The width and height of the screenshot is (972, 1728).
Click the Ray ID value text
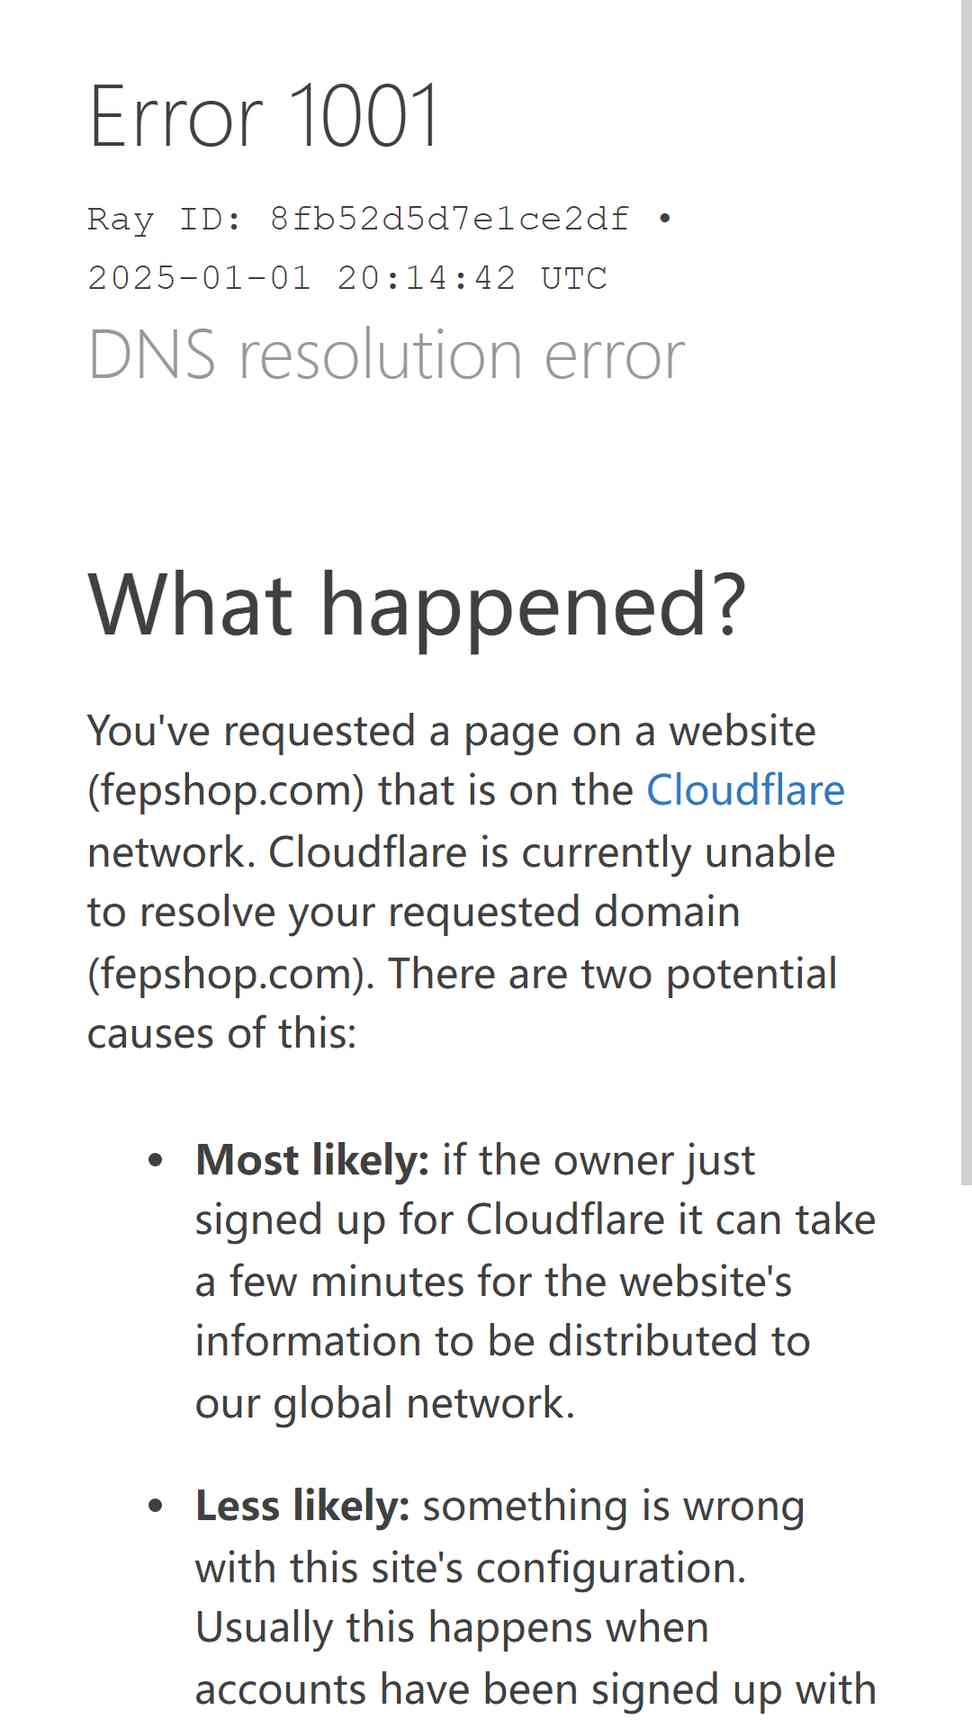coord(449,219)
